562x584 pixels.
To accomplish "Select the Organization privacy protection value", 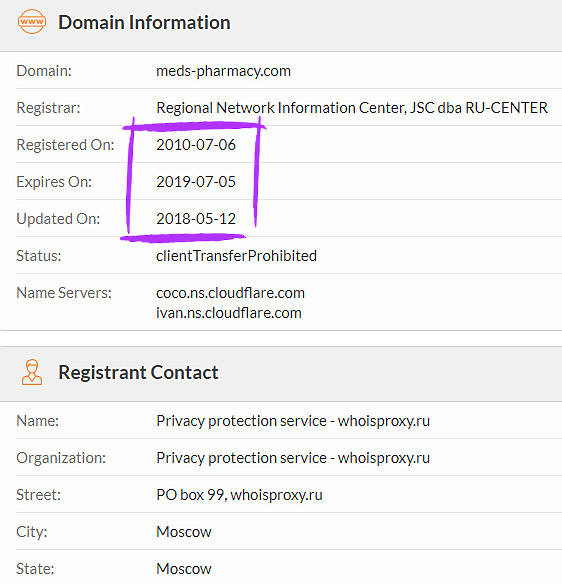I will 293,458.
